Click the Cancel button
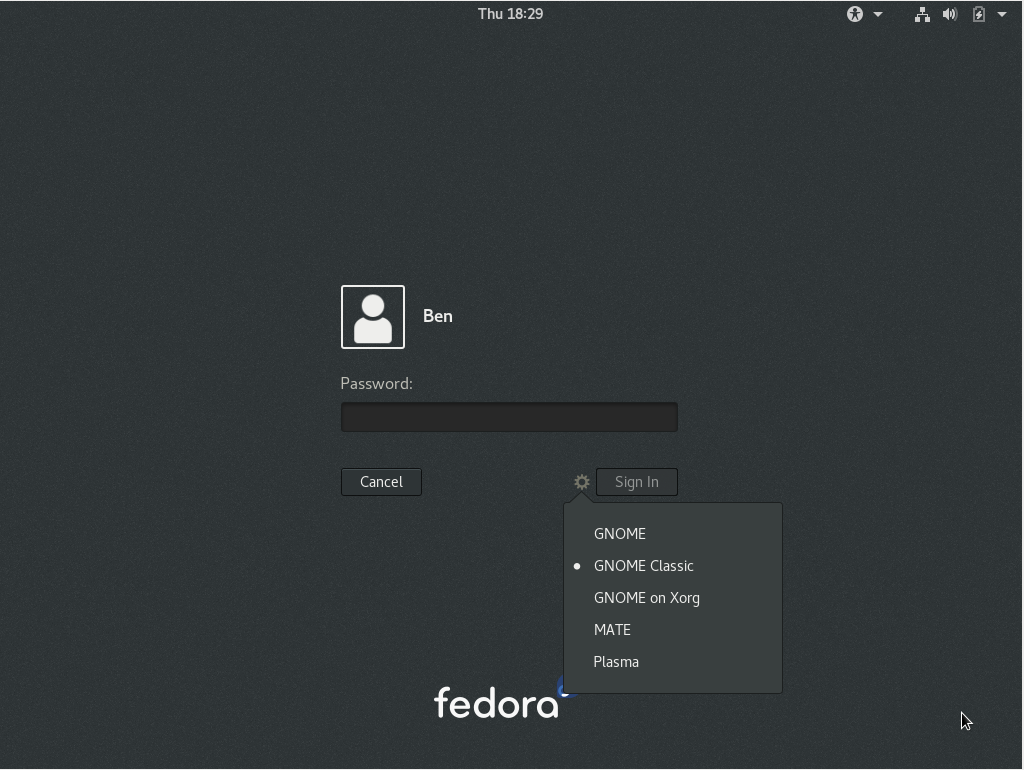The width and height of the screenshot is (1024, 770). tap(381, 482)
